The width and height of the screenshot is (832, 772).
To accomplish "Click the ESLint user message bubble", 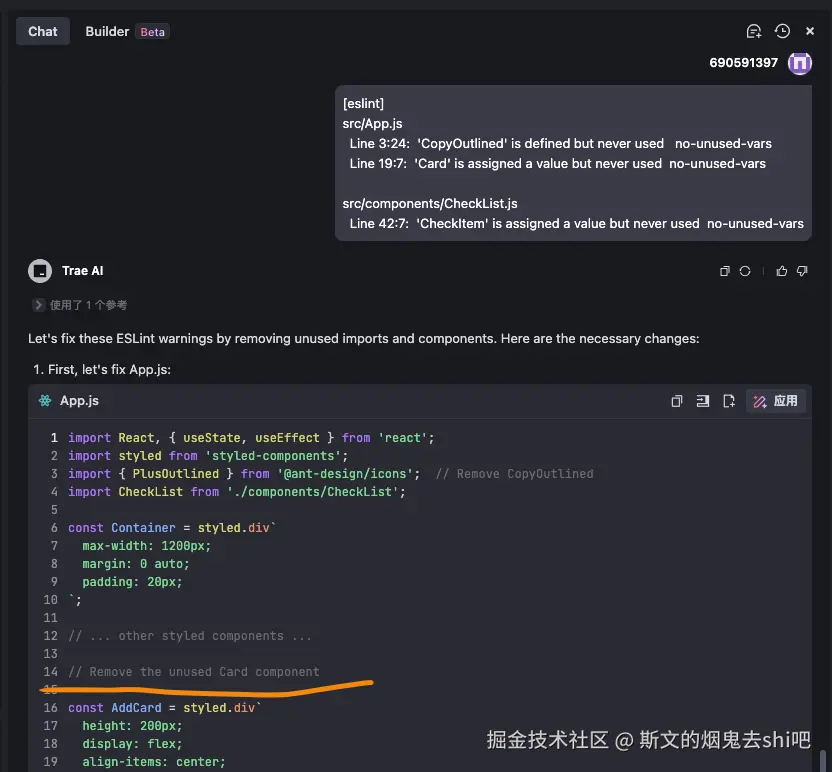I will click(x=573, y=163).
